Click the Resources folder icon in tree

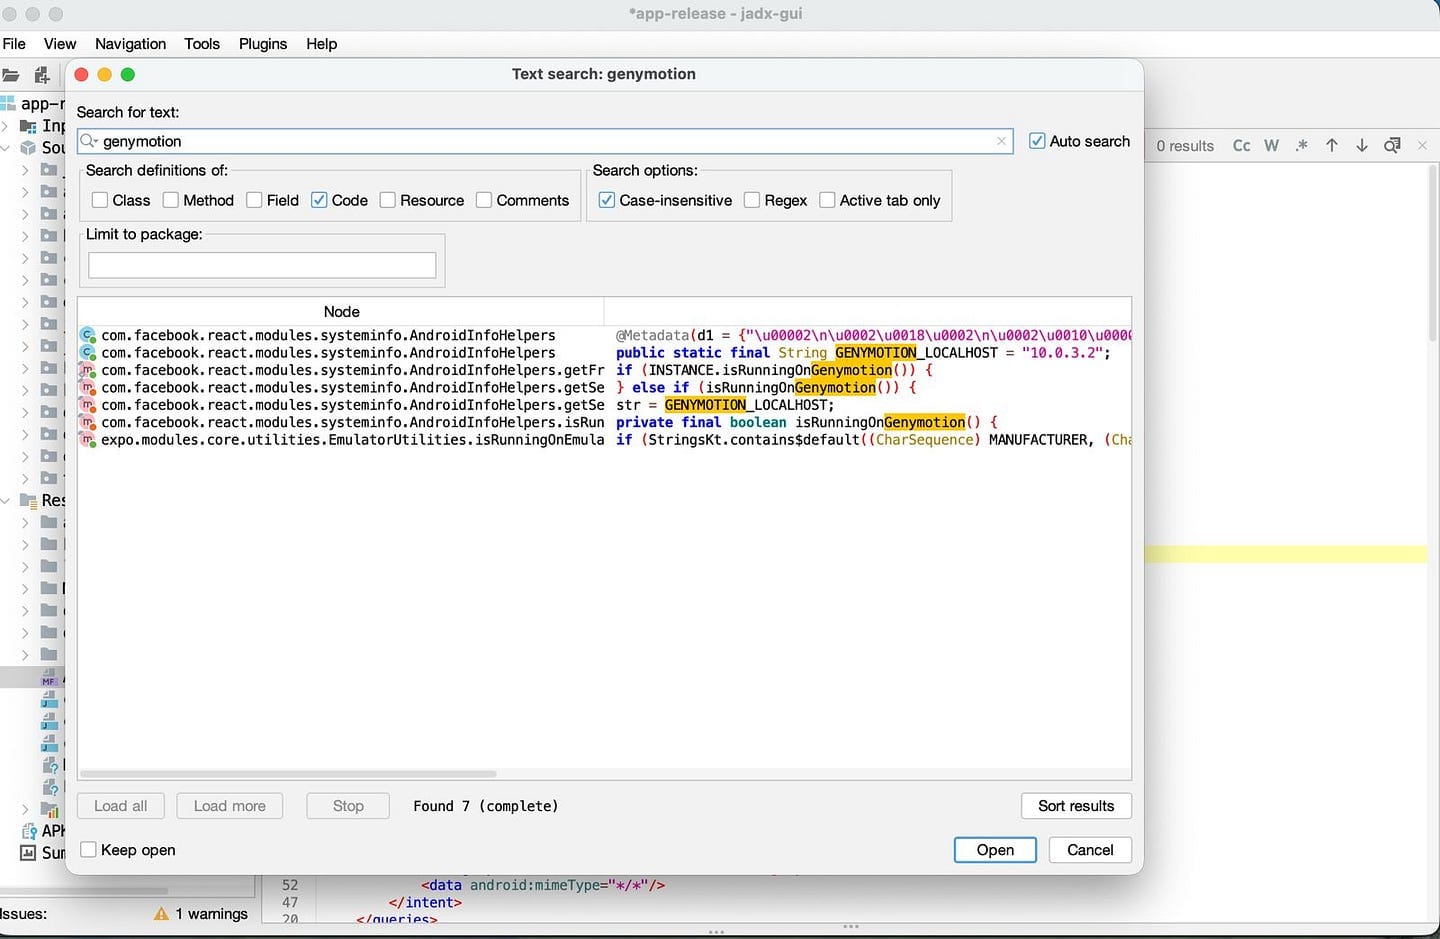coord(28,500)
